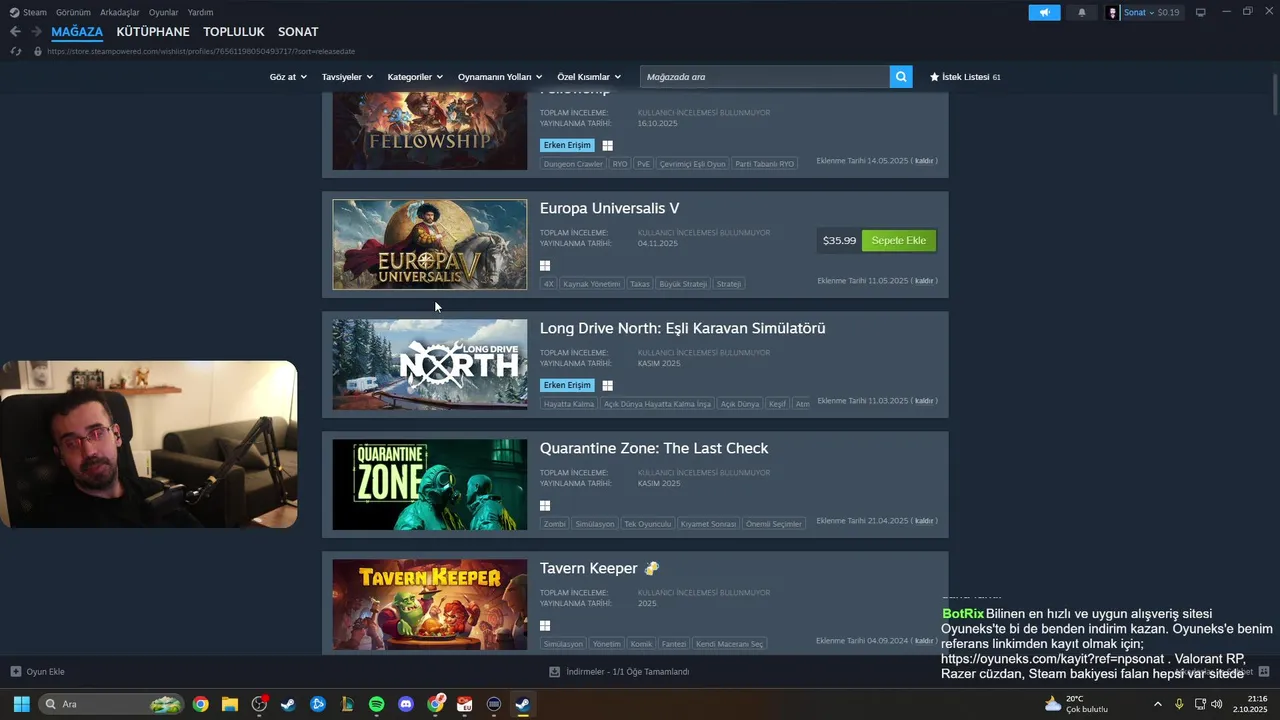Click the Dungeon Crawler tag on Fellowship
The height and width of the screenshot is (720, 1280).
pyautogui.click(x=573, y=164)
